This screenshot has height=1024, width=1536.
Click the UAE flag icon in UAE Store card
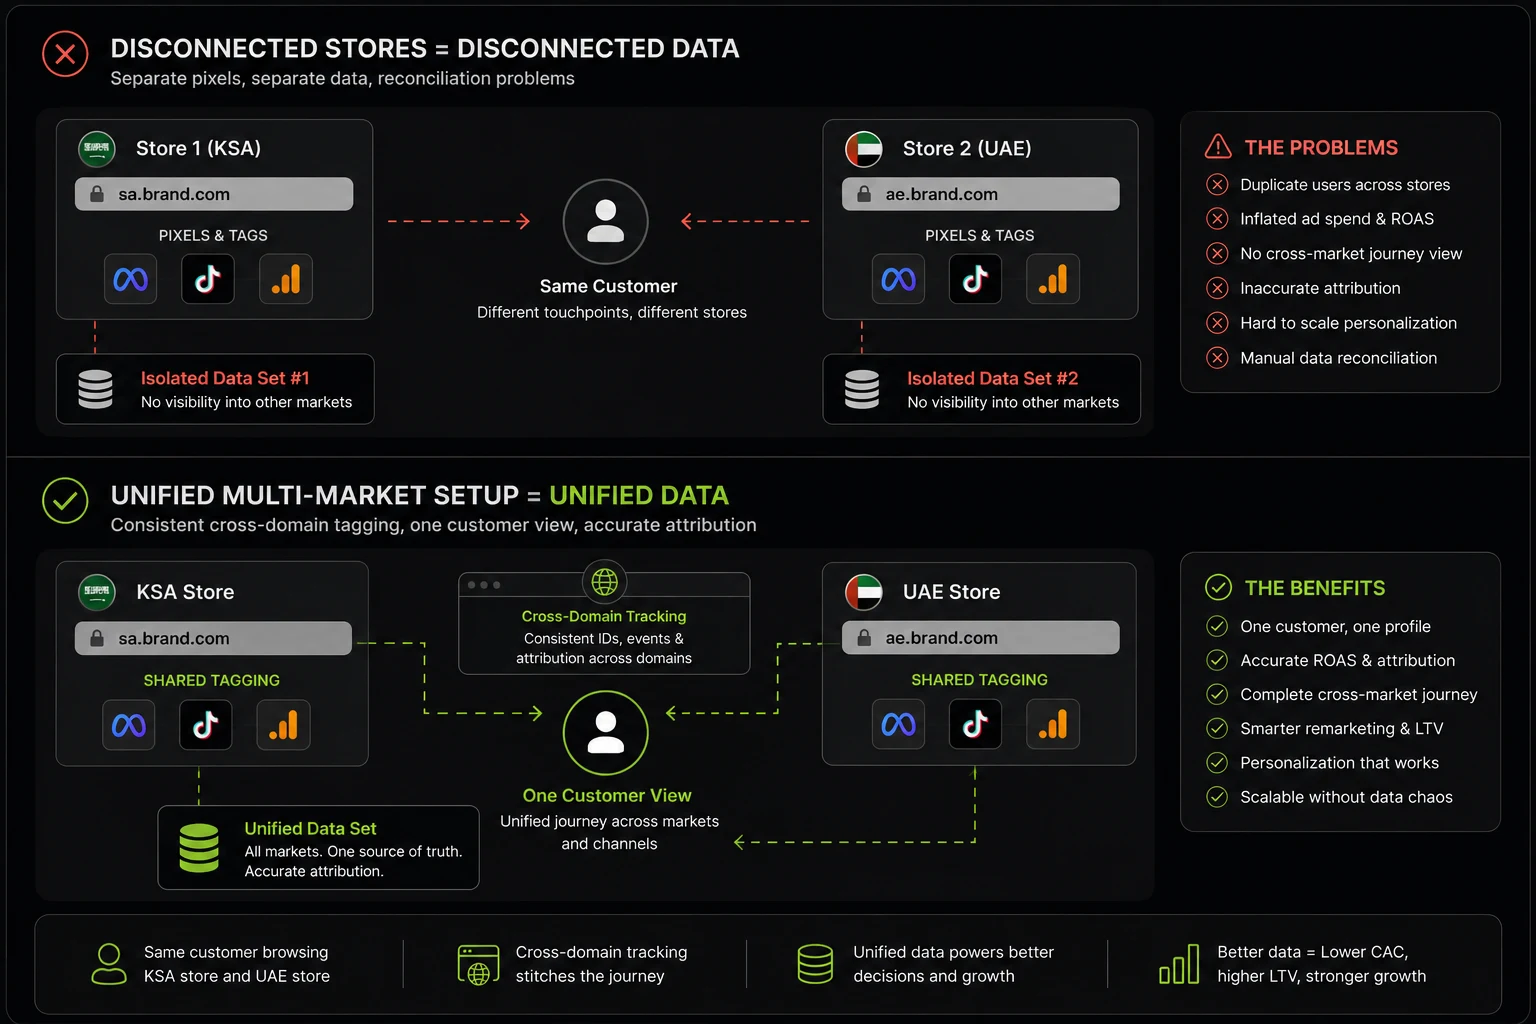[864, 592]
